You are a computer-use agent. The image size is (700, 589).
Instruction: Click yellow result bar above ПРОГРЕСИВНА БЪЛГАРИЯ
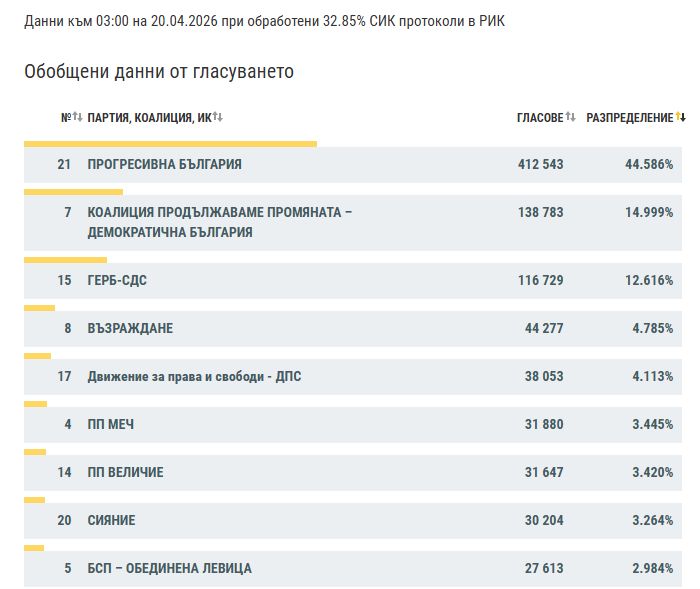pyautogui.click(x=170, y=144)
